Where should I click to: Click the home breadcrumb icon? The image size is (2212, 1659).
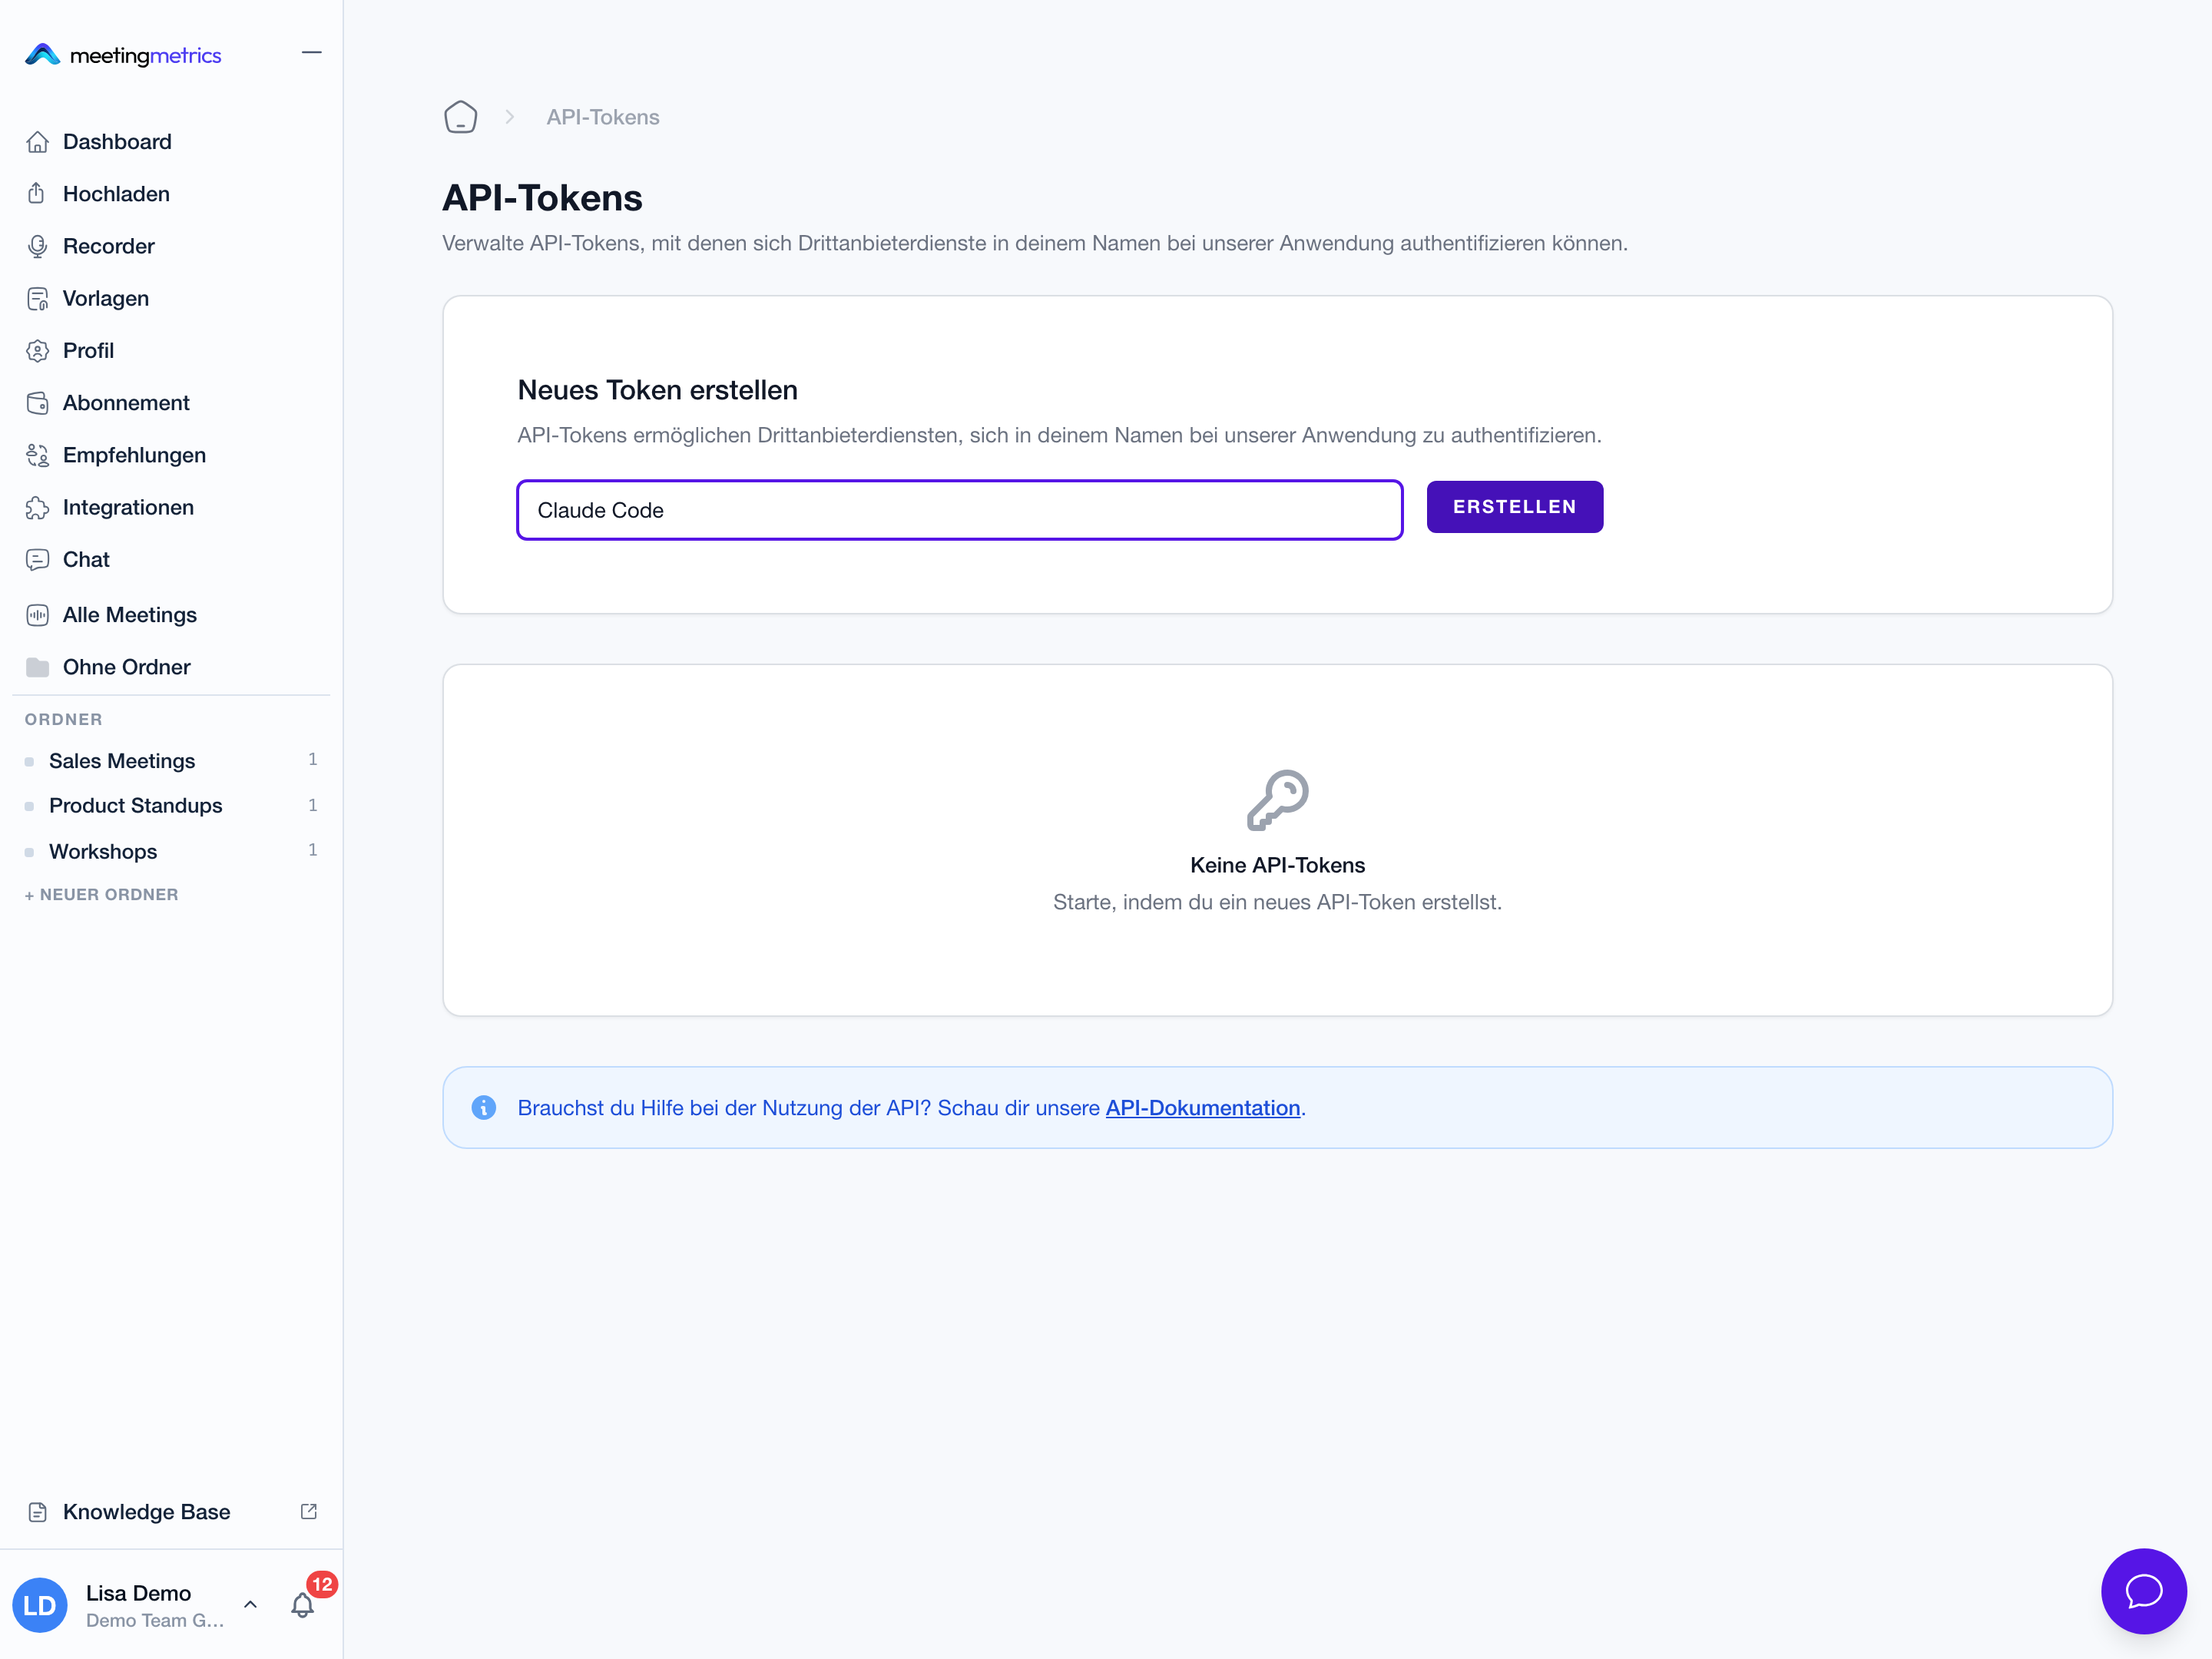[460, 117]
